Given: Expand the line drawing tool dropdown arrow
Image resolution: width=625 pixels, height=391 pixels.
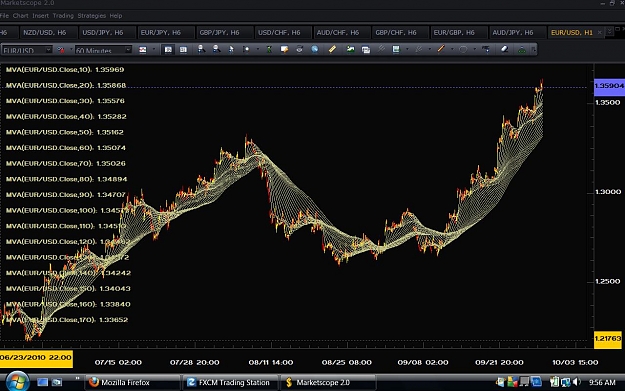Looking at the screenshot, I should (x=452, y=49).
